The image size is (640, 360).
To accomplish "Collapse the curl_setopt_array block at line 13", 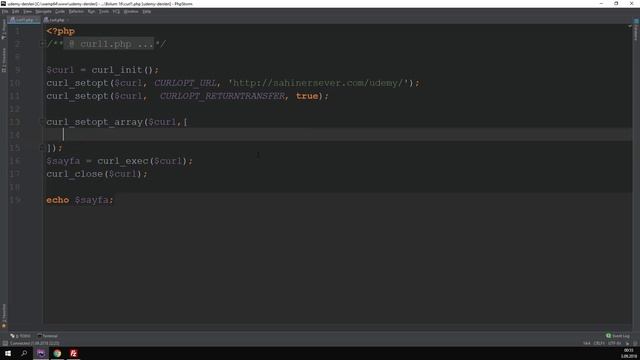I will pyautogui.click(x=42, y=122).
